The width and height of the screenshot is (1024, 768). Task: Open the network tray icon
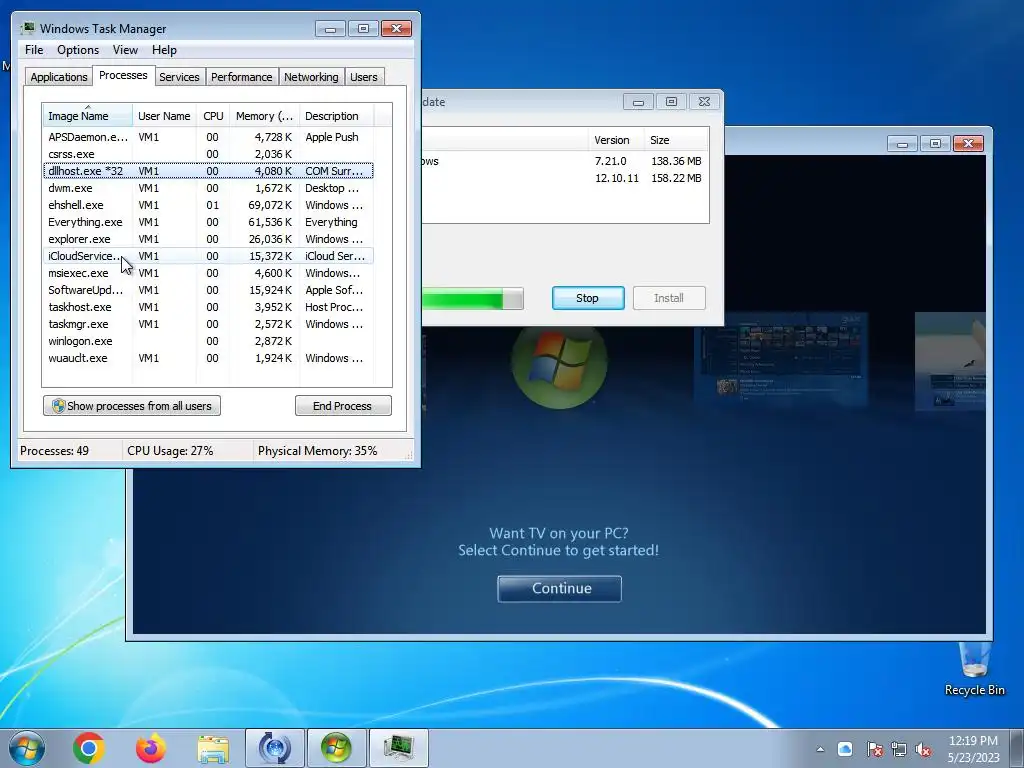coord(899,749)
